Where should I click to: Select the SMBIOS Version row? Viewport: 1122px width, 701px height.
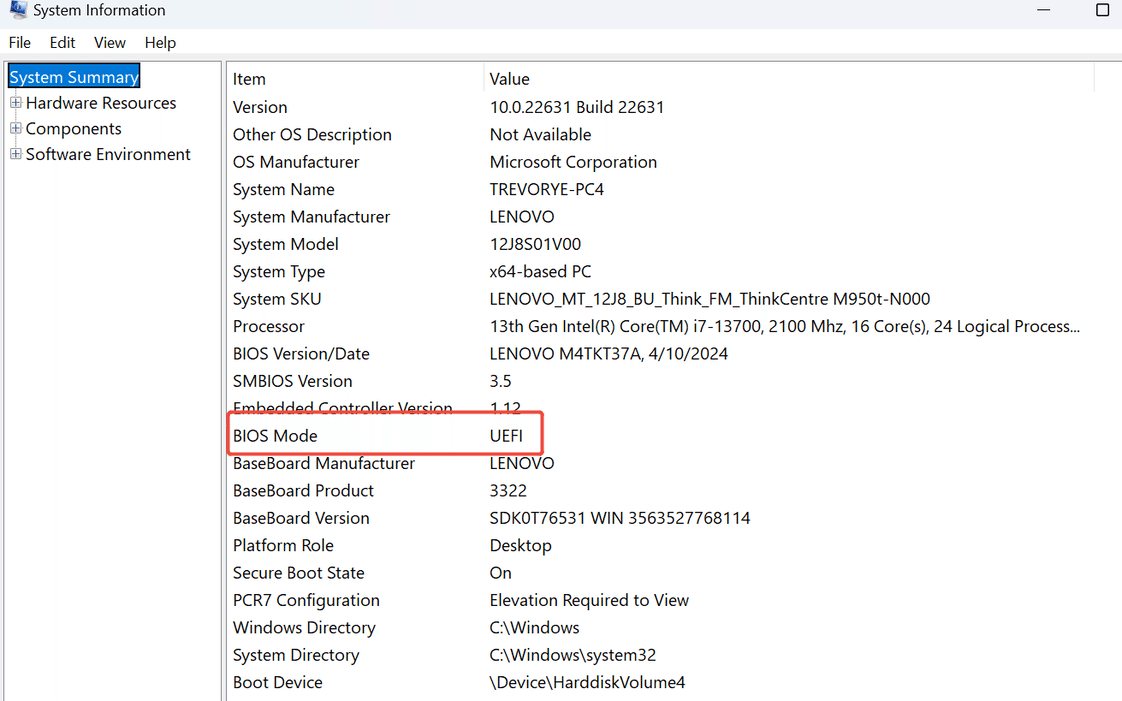pos(660,381)
